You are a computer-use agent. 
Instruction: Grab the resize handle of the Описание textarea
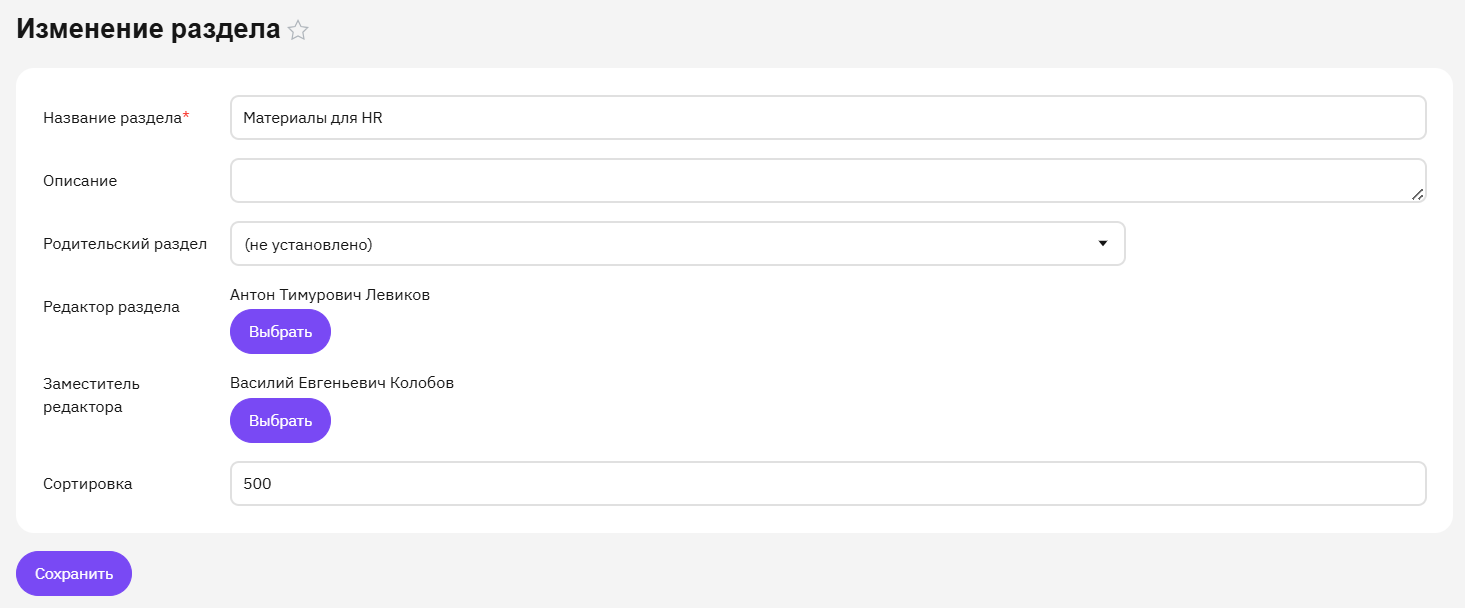(1418, 195)
